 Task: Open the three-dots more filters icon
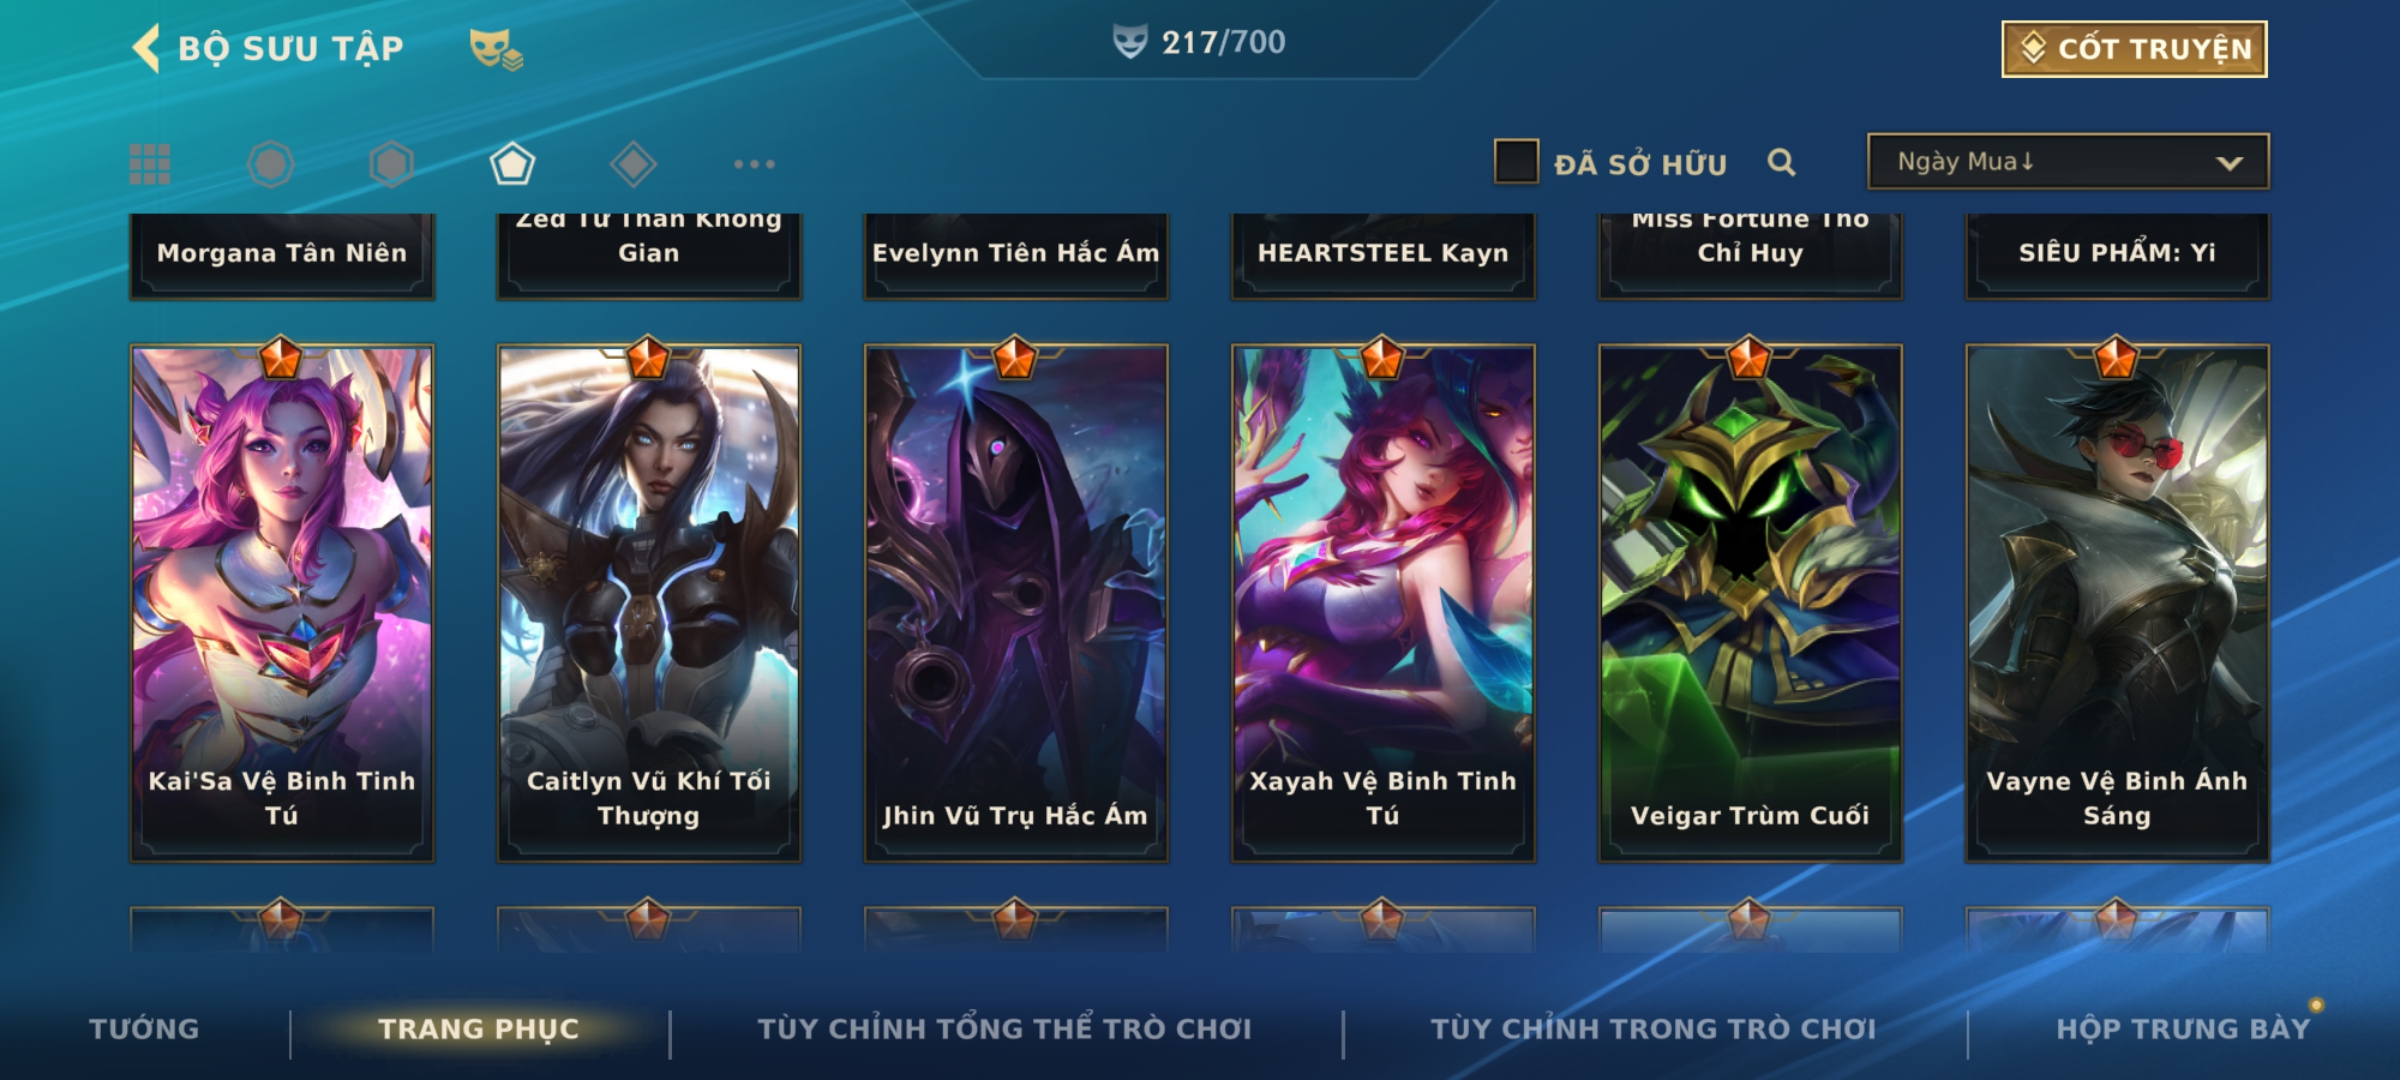(x=754, y=164)
